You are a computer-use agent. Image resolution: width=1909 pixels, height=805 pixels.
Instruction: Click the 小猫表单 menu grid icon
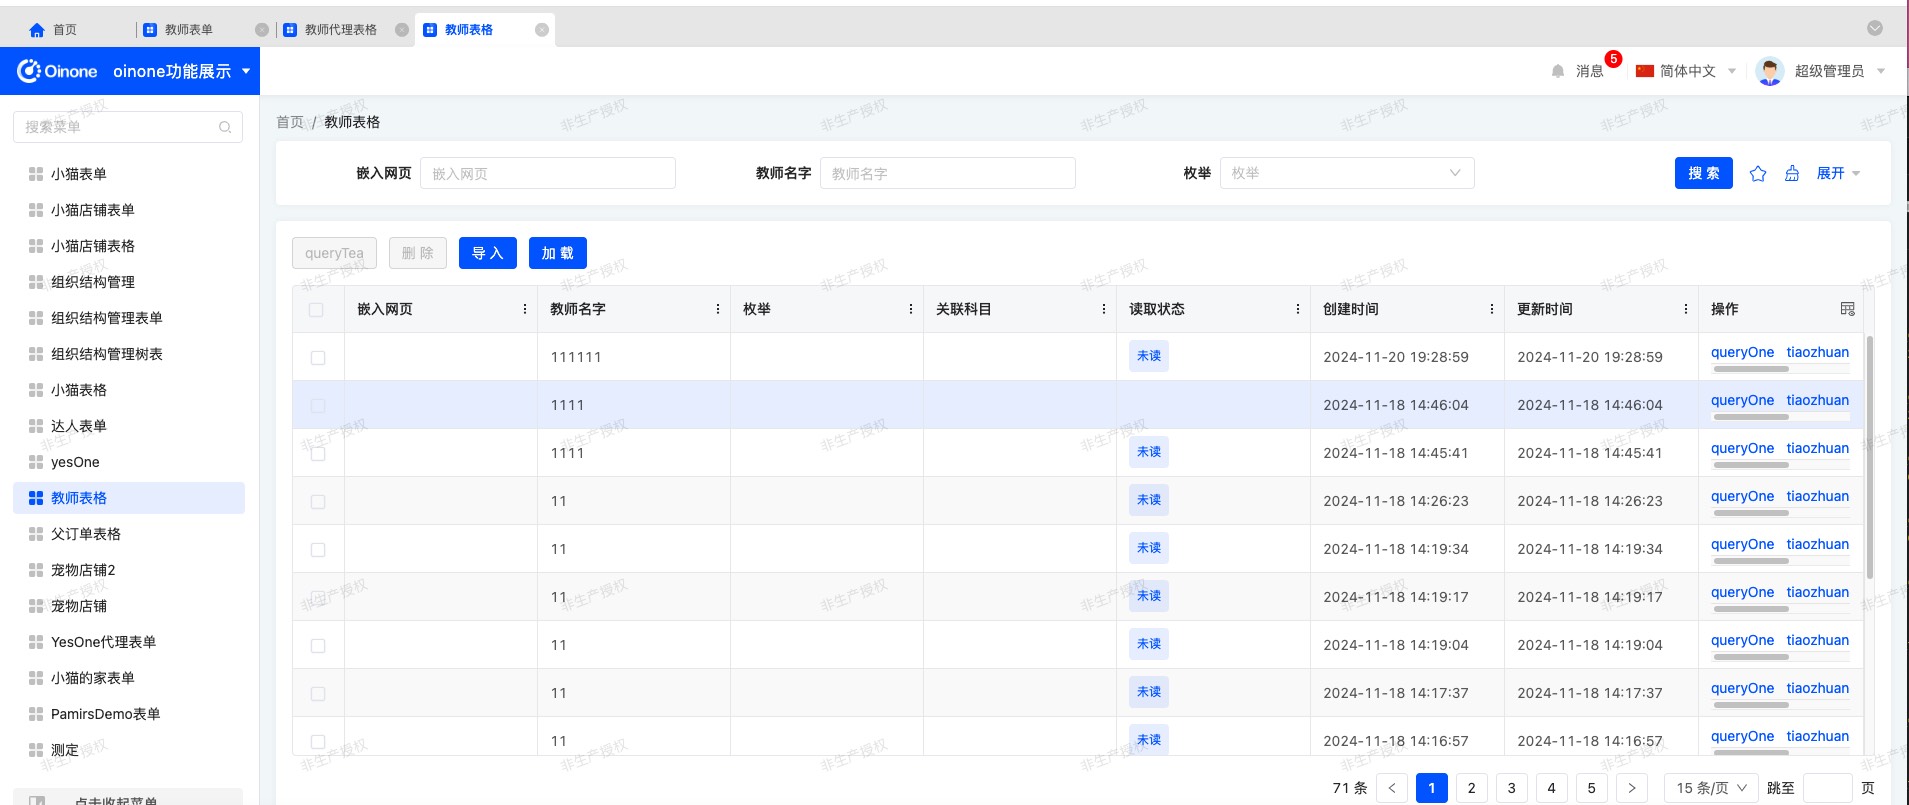pyautogui.click(x=36, y=174)
